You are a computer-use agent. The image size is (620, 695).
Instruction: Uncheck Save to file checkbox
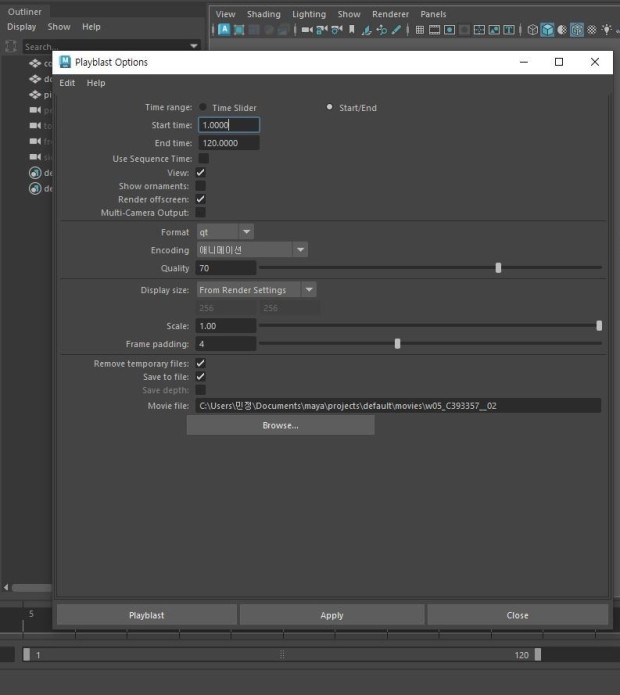tap(200, 376)
